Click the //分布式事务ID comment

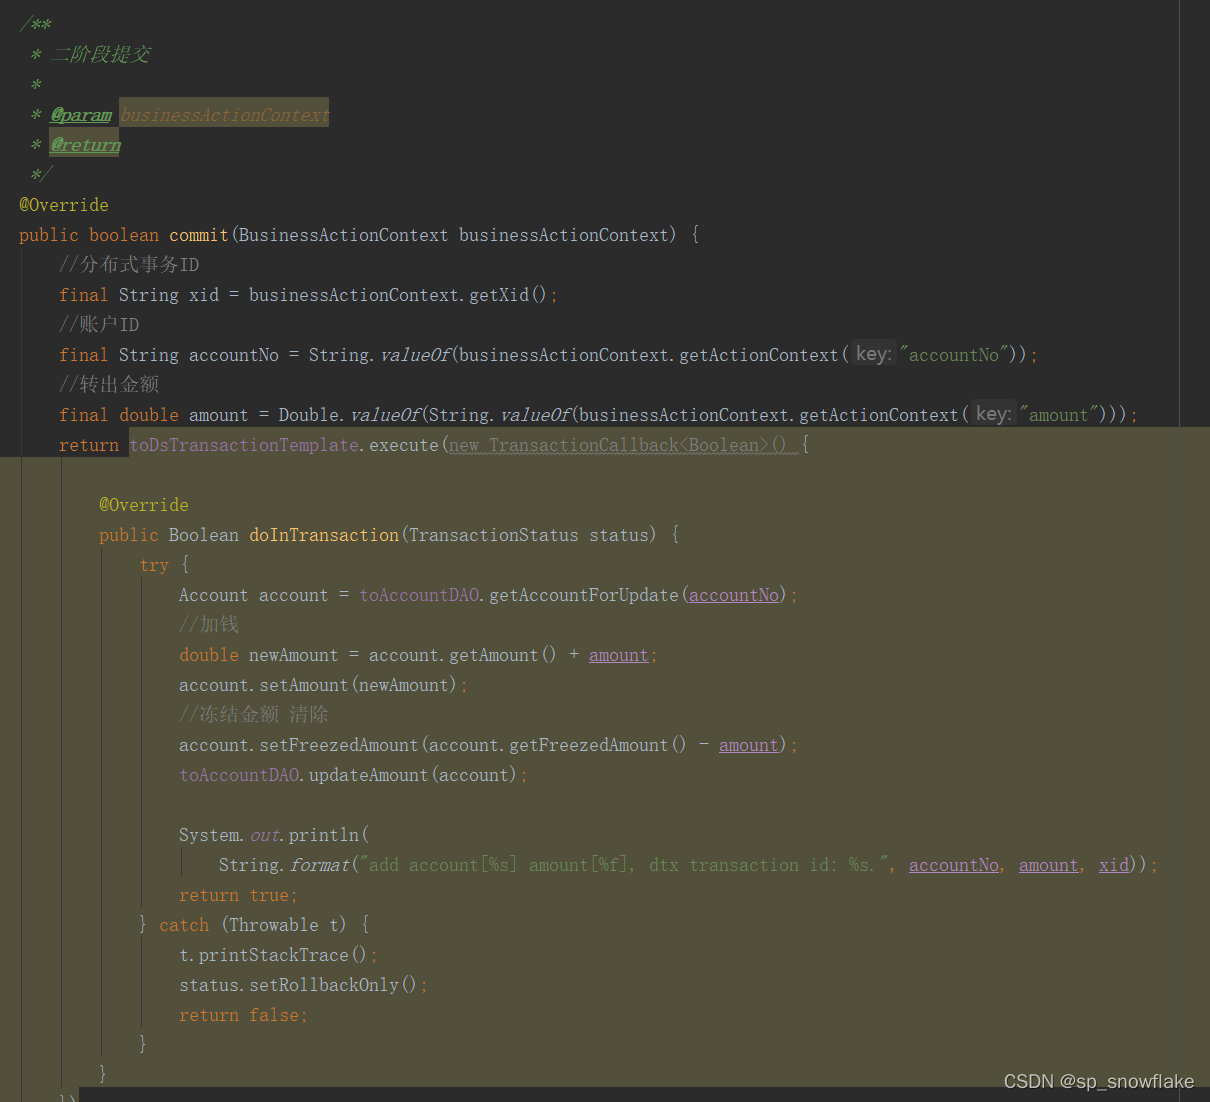[129, 265]
